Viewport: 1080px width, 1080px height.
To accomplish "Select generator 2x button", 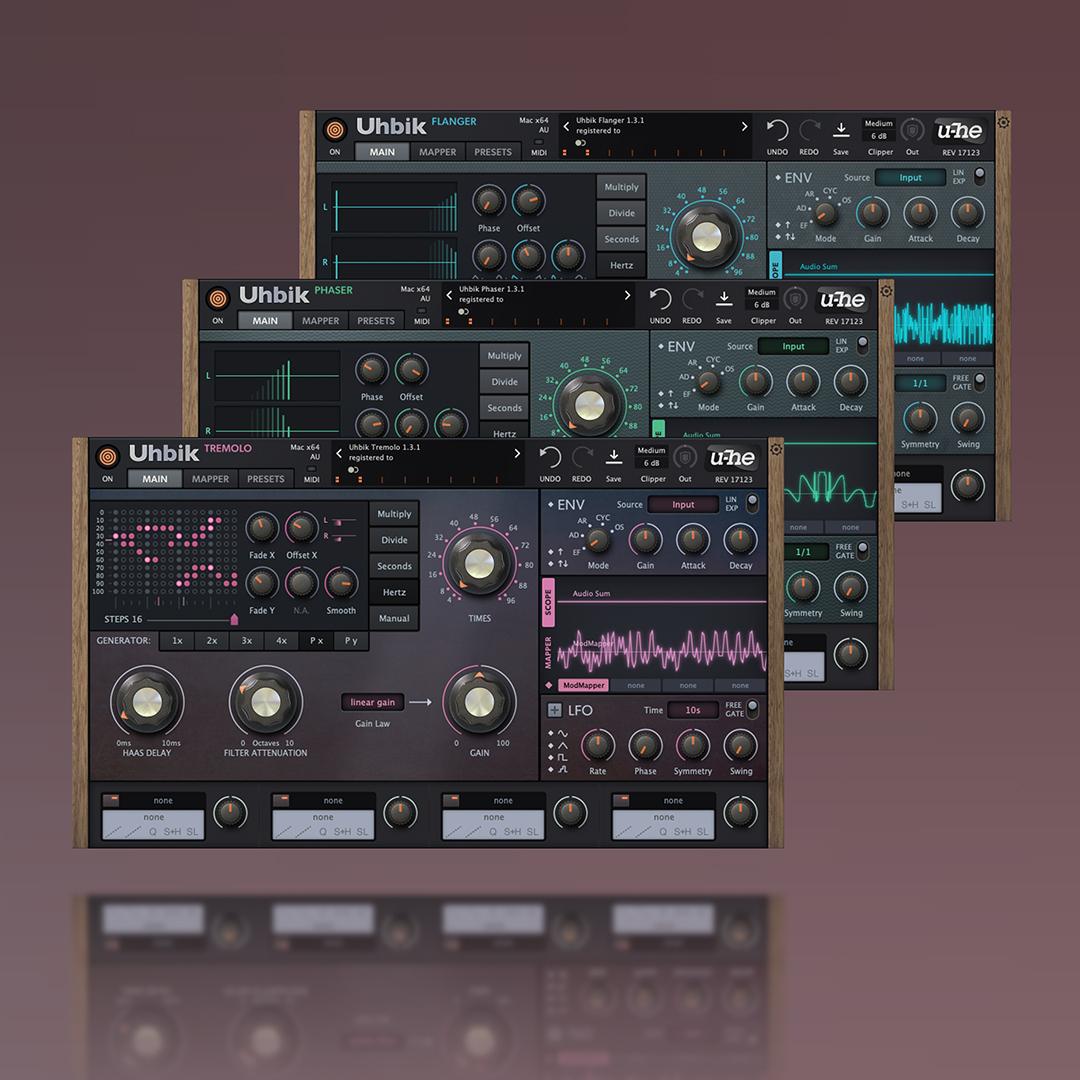I will (x=211, y=641).
